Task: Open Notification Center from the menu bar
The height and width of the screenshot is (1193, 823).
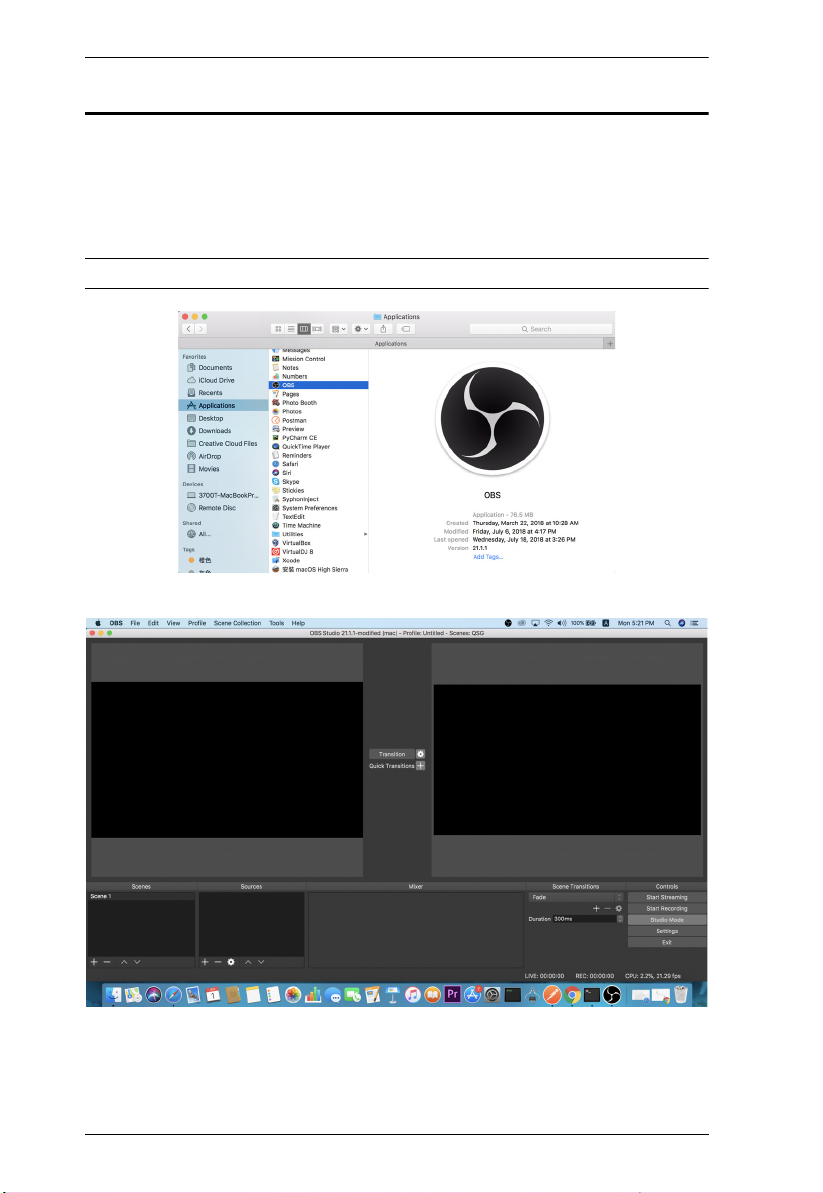Action: coord(694,623)
